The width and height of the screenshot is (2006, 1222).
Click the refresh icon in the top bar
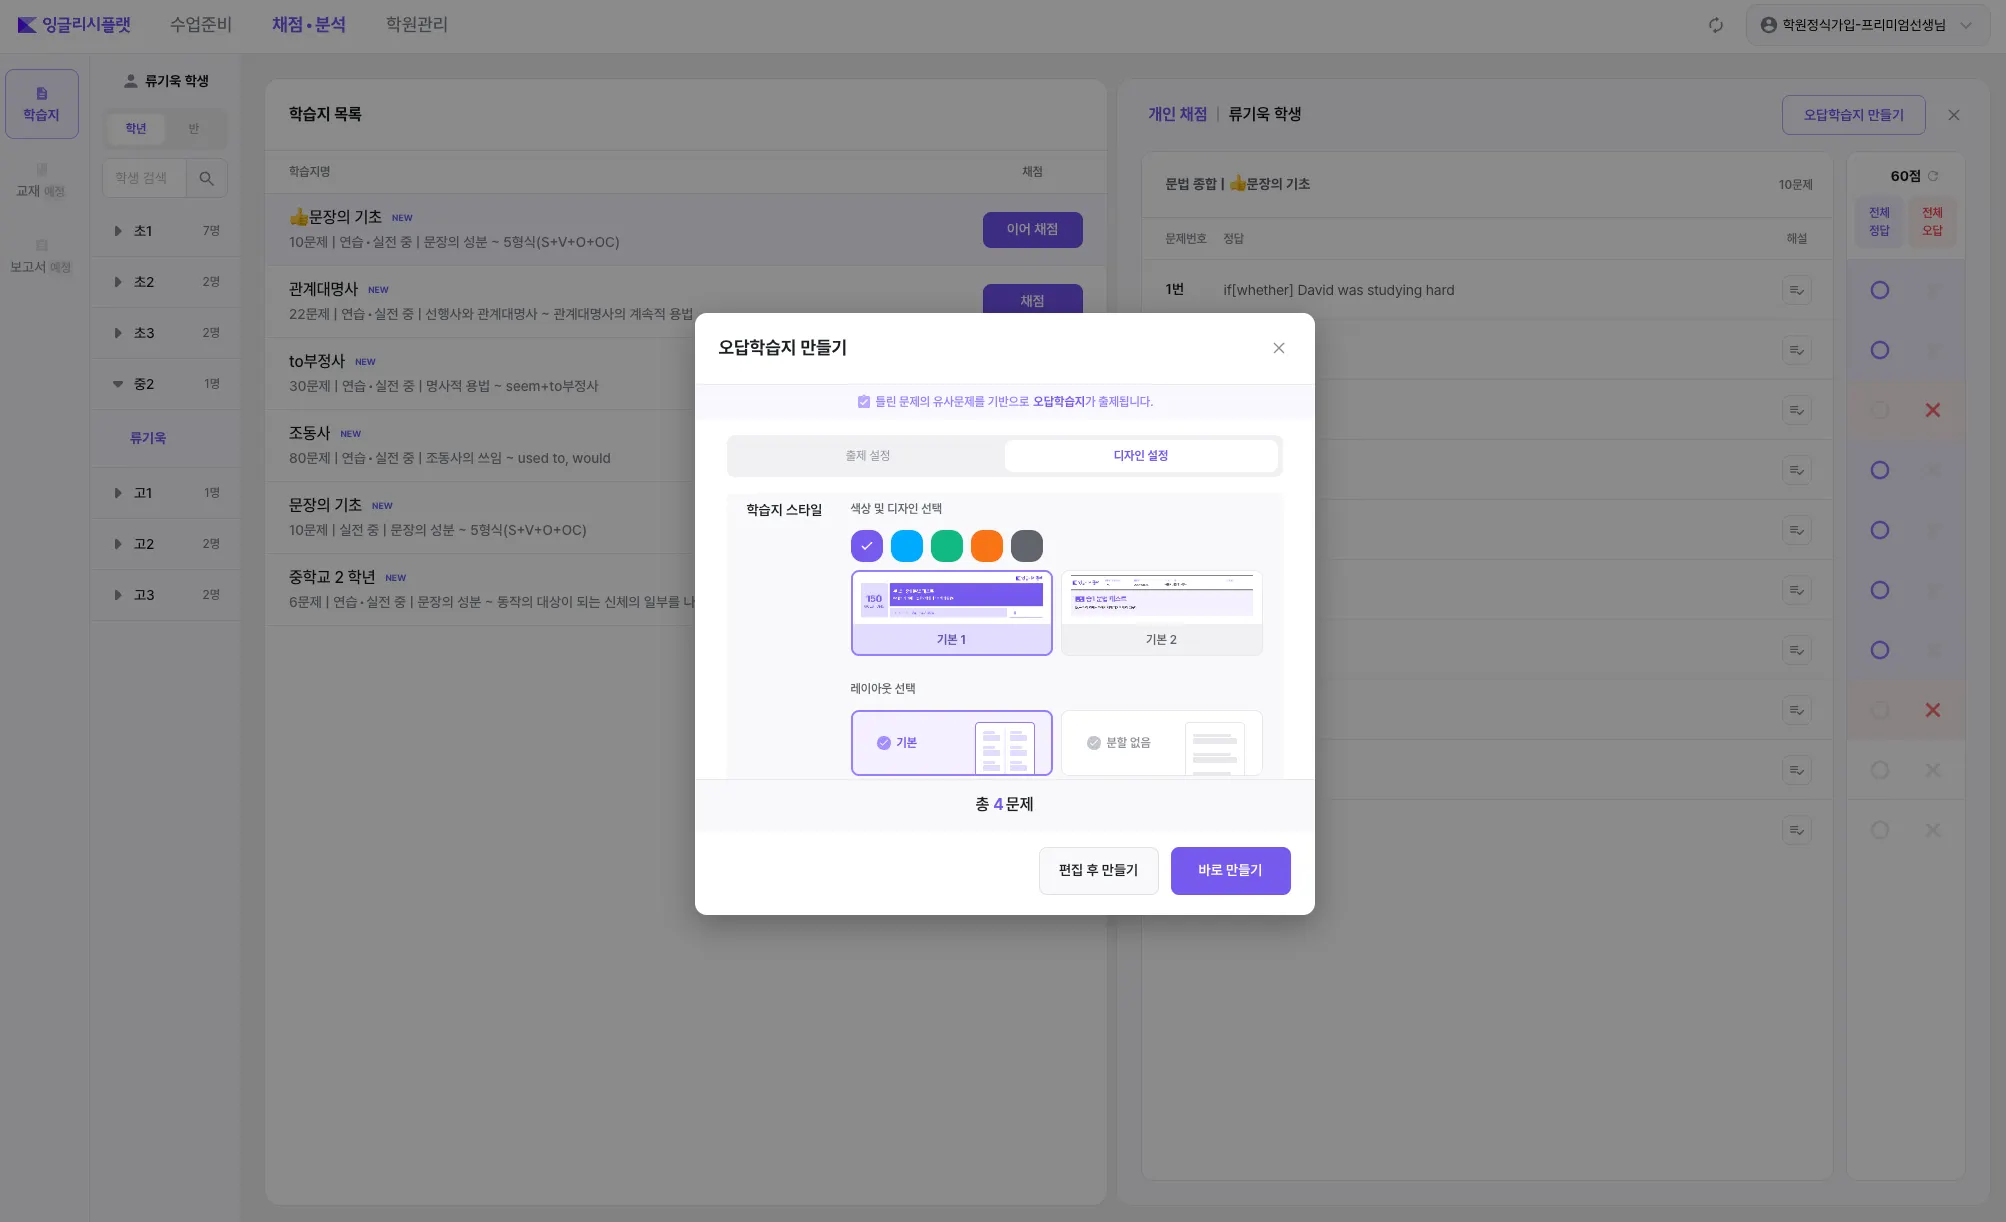[x=1715, y=25]
